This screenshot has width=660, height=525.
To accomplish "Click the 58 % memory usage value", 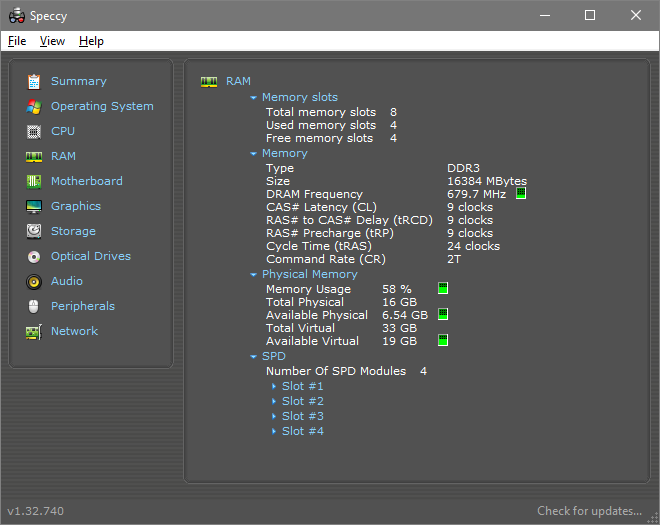I will 397,289.
